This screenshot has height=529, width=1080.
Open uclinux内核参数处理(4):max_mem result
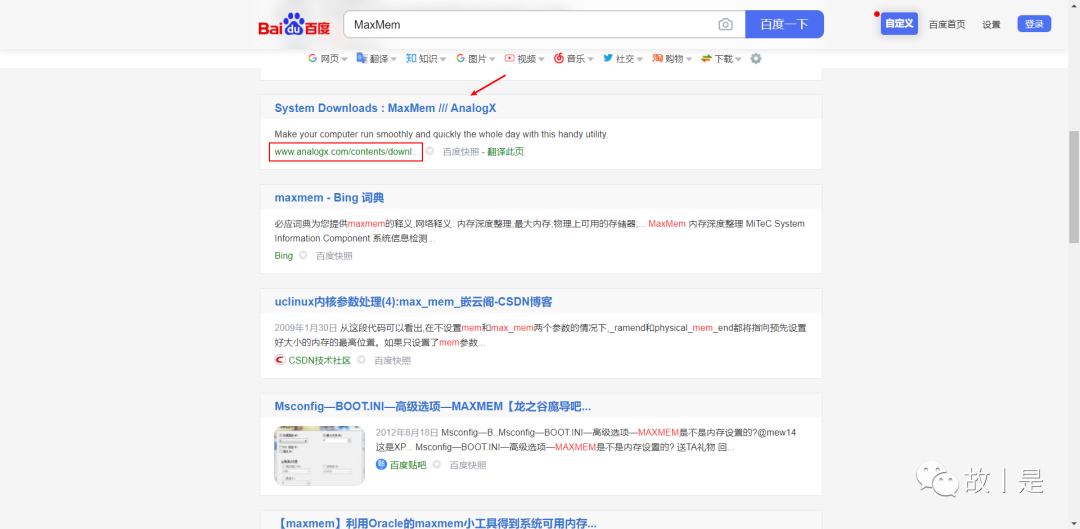[413, 302]
